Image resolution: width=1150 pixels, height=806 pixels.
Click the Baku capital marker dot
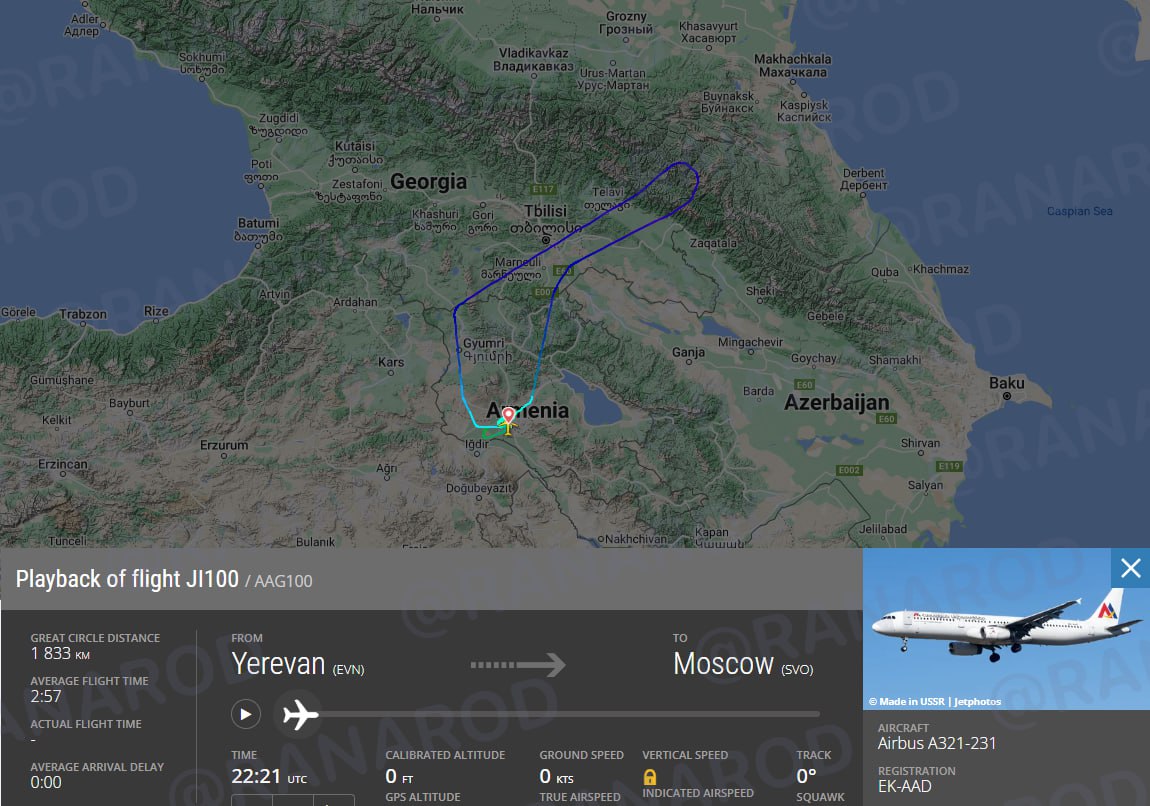1007,396
